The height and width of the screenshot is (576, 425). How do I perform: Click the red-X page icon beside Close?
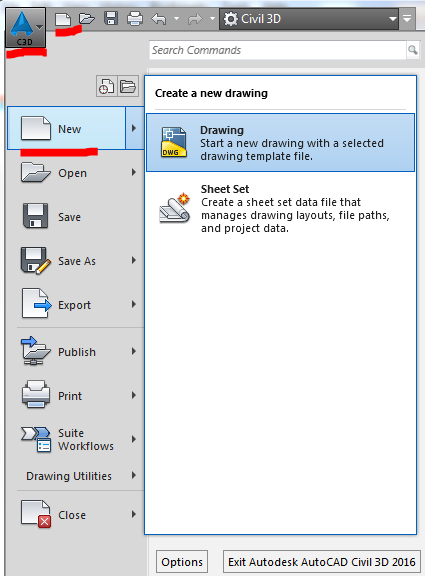click(36, 514)
